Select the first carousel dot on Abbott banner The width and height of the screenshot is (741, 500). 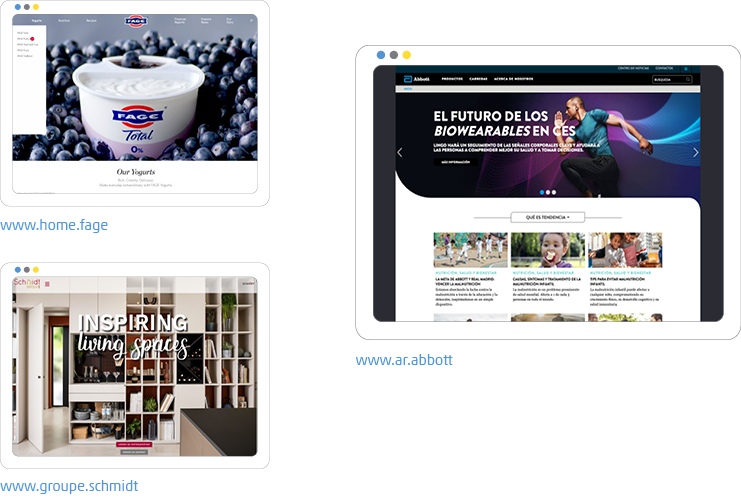pos(541,191)
